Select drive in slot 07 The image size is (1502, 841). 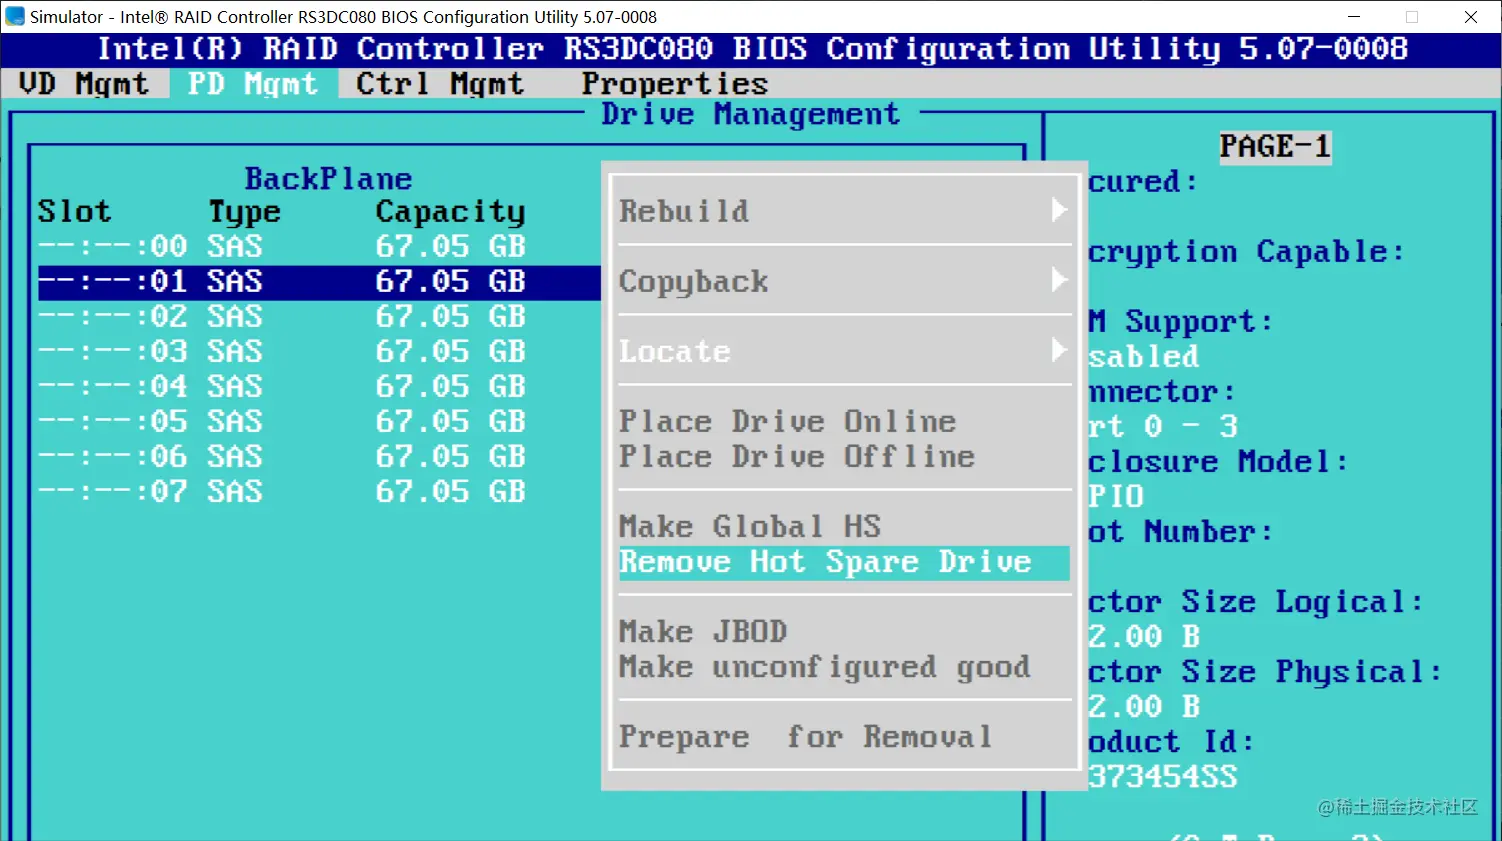pyautogui.click(x=318, y=491)
